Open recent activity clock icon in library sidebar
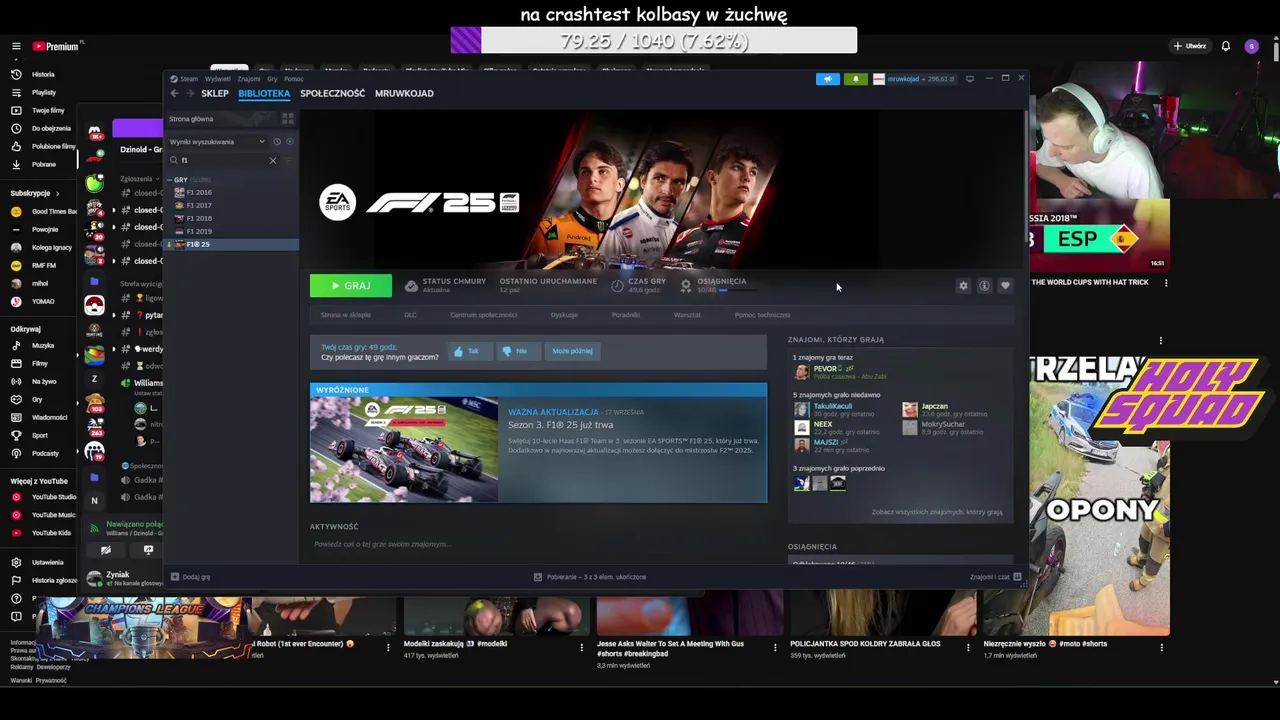 277,142
